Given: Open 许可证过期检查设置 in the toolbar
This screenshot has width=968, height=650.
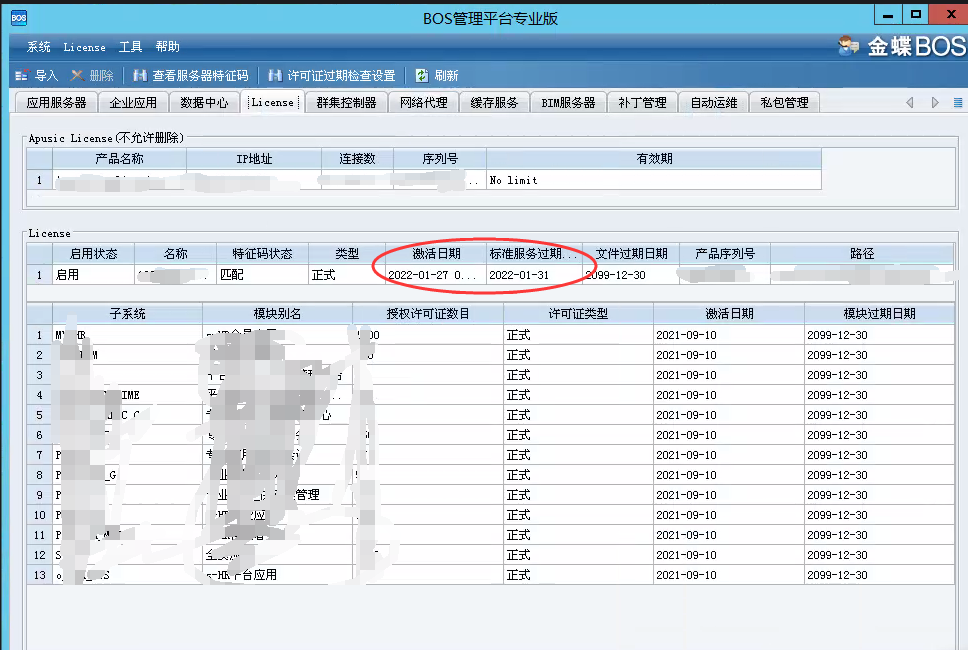Looking at the screenshot, I should click(332, 75).
